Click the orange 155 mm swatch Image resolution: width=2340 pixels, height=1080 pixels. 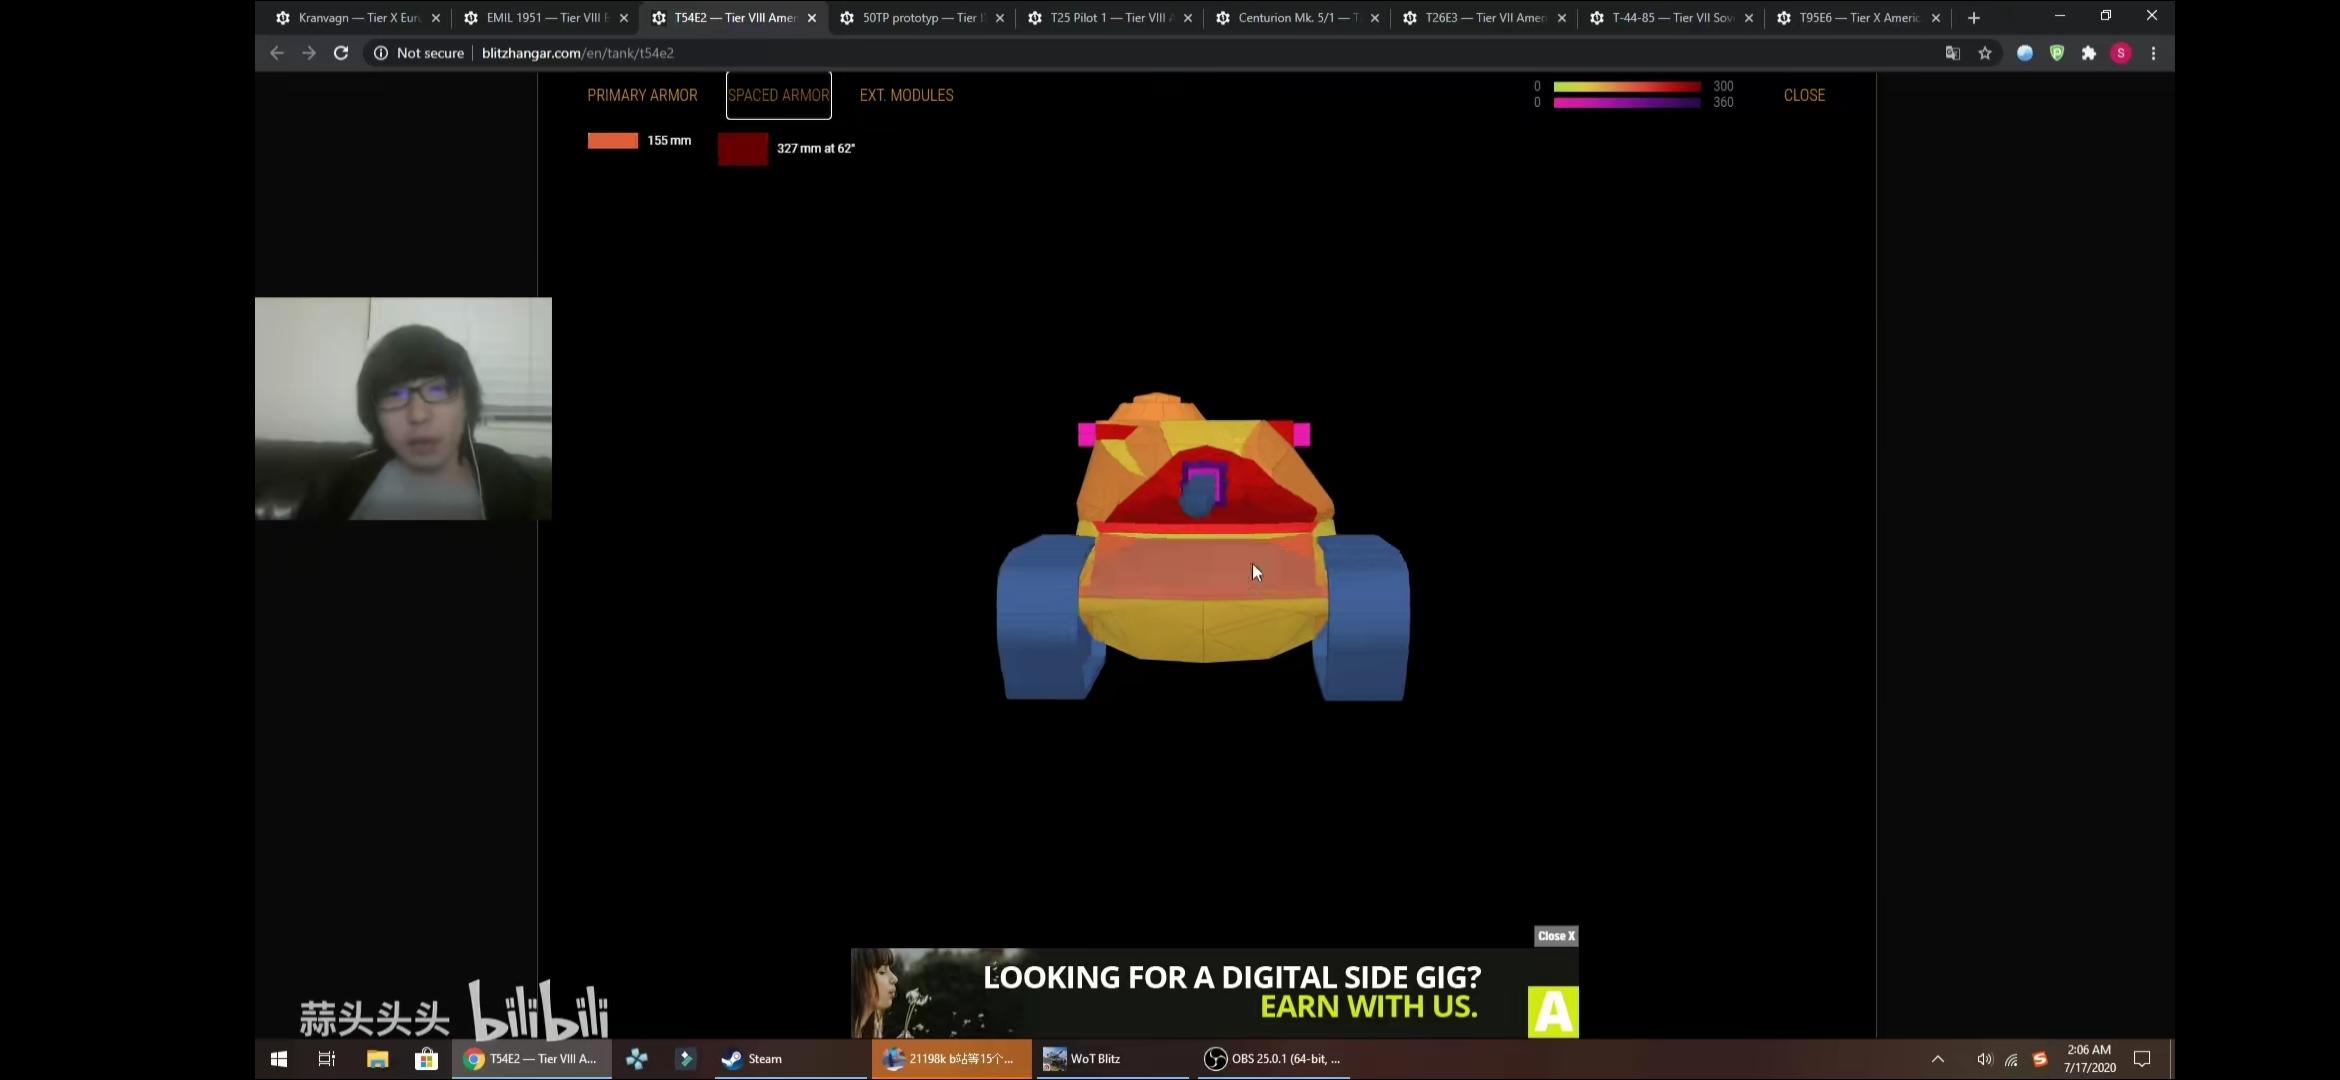[x=613, y=141]
